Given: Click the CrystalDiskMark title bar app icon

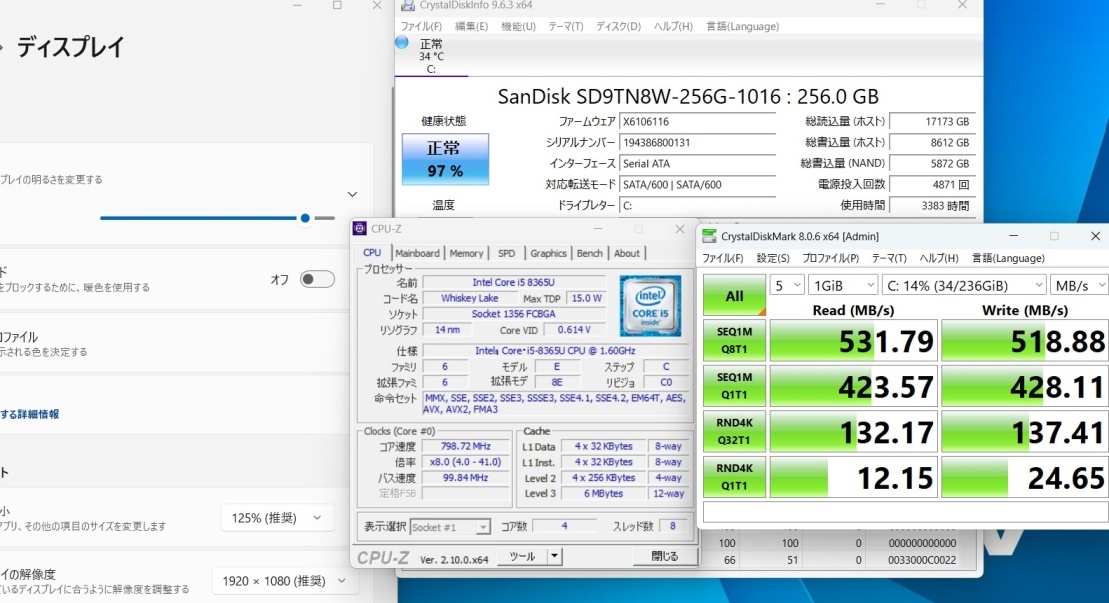Looking at the screenshot, I should tap(709, 236).
